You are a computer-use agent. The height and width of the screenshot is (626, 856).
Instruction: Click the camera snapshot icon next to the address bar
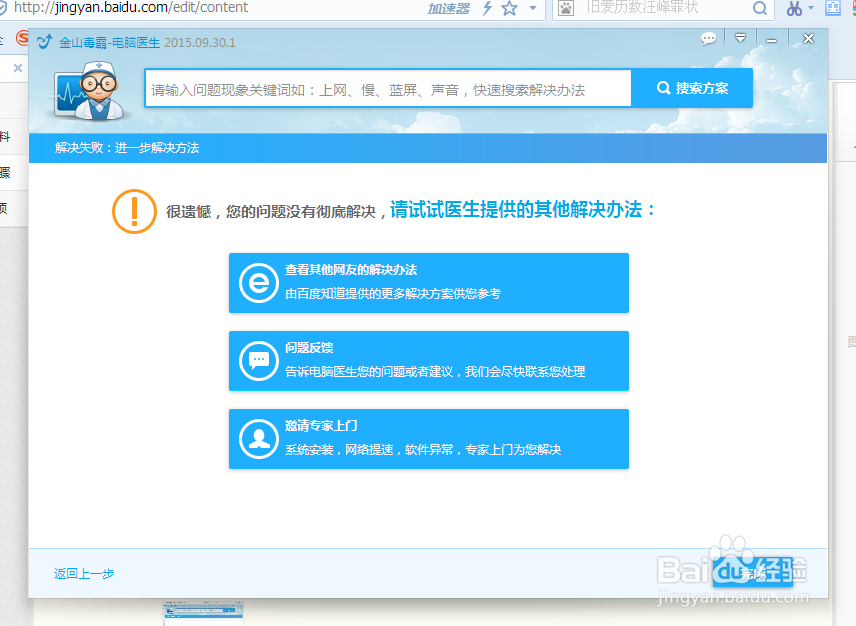point(564,8)
